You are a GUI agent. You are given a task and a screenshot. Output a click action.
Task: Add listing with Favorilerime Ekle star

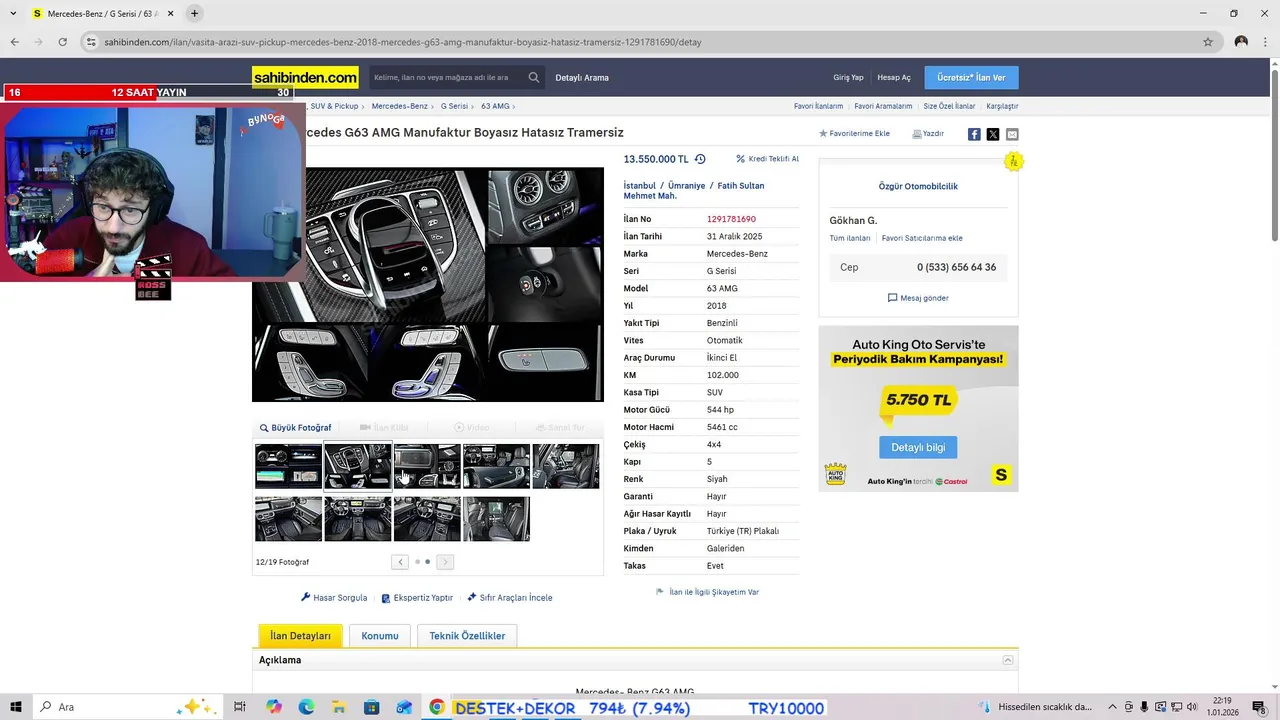click(x=854, y=133)
